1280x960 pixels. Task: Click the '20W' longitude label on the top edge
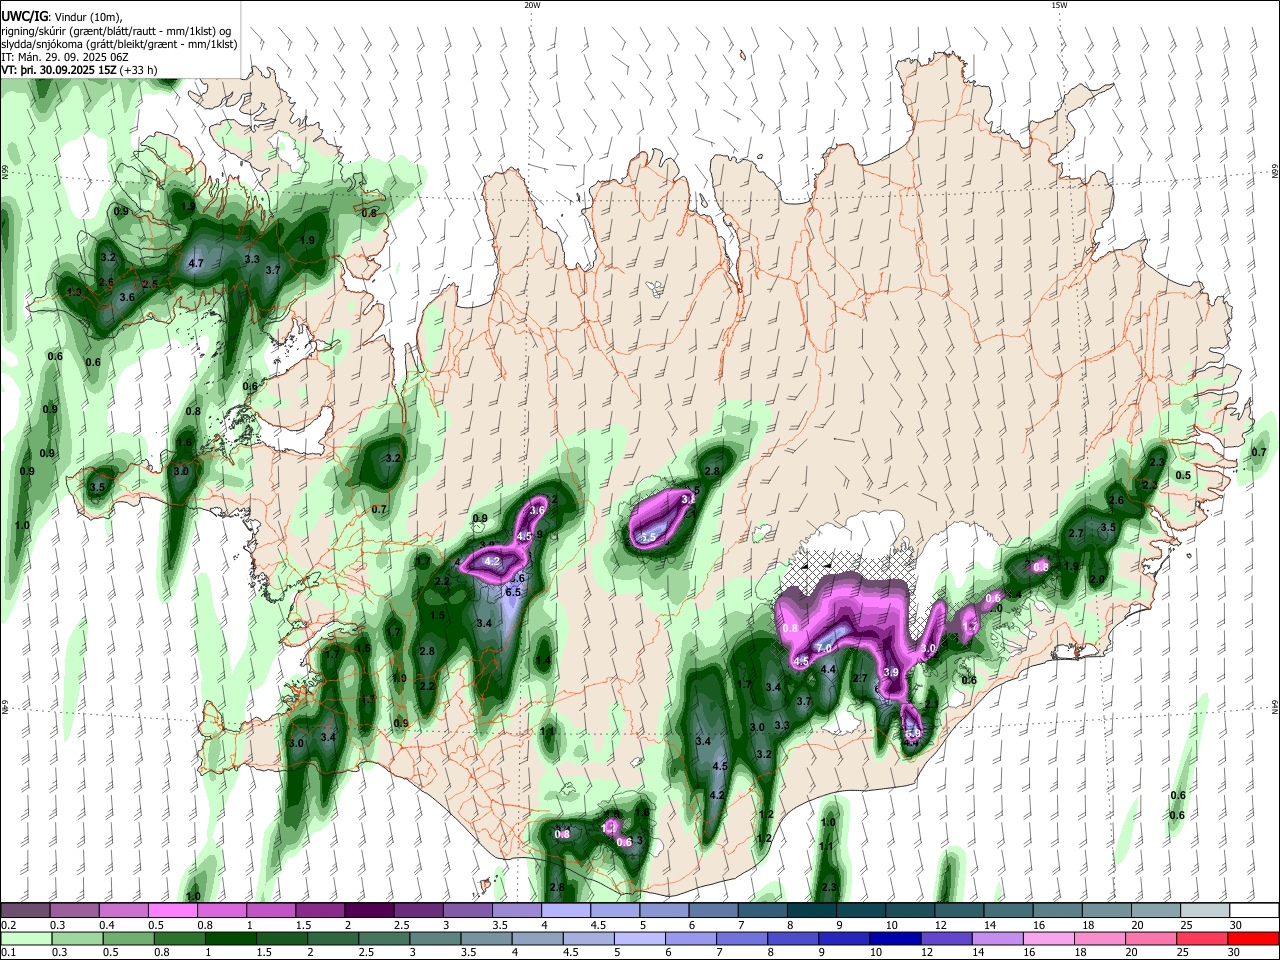pos(532,5)
